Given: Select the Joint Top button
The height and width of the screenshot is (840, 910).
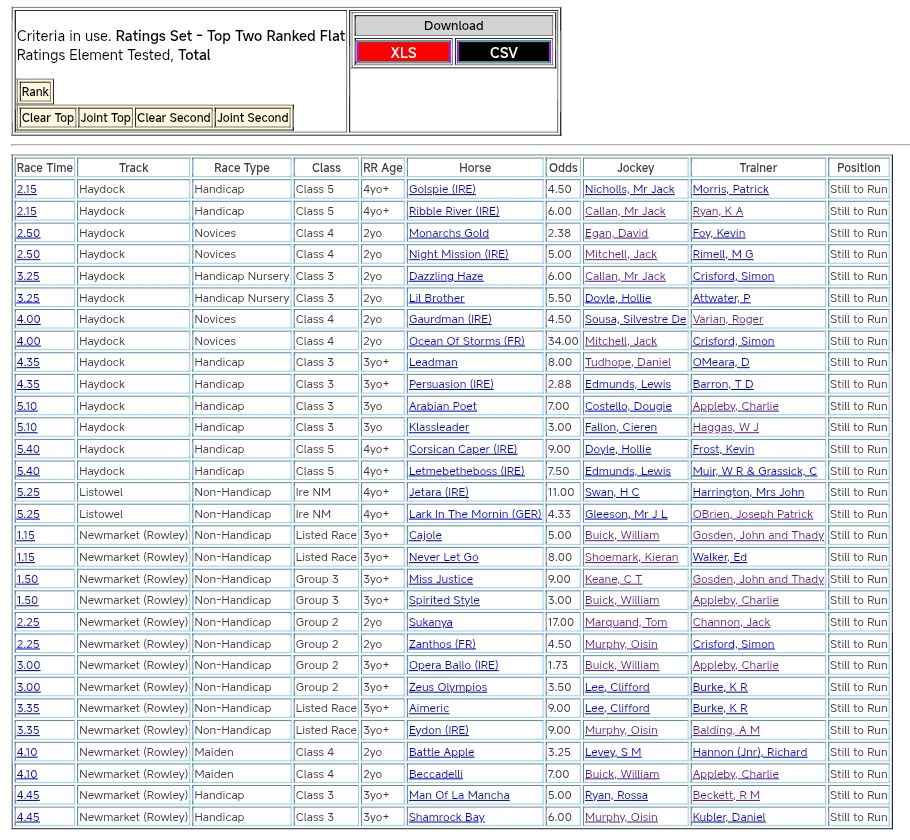Looking at the screenshot, I should pyautogui.click(x=105, y=118).
